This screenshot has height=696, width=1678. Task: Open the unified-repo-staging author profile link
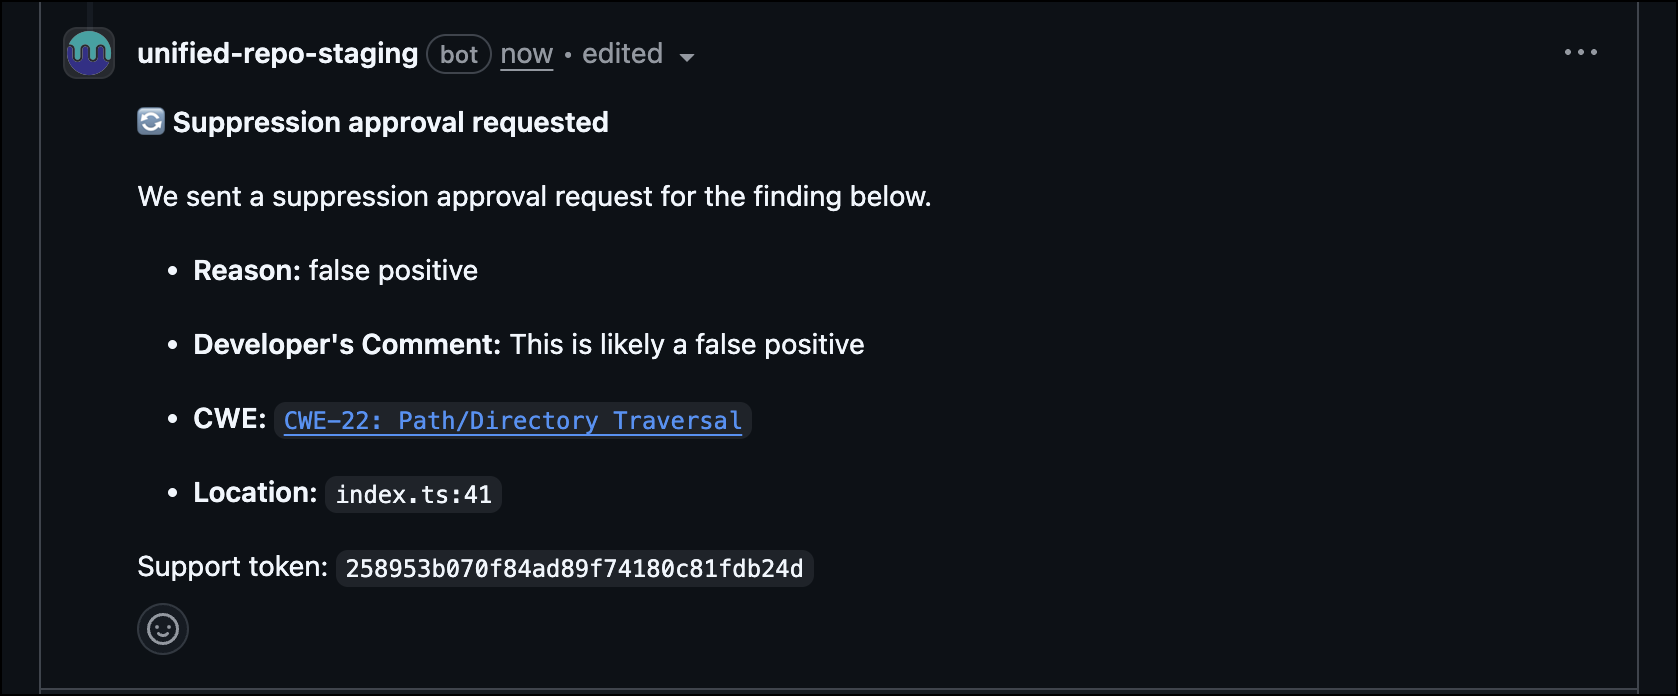(x=277, y=53)
